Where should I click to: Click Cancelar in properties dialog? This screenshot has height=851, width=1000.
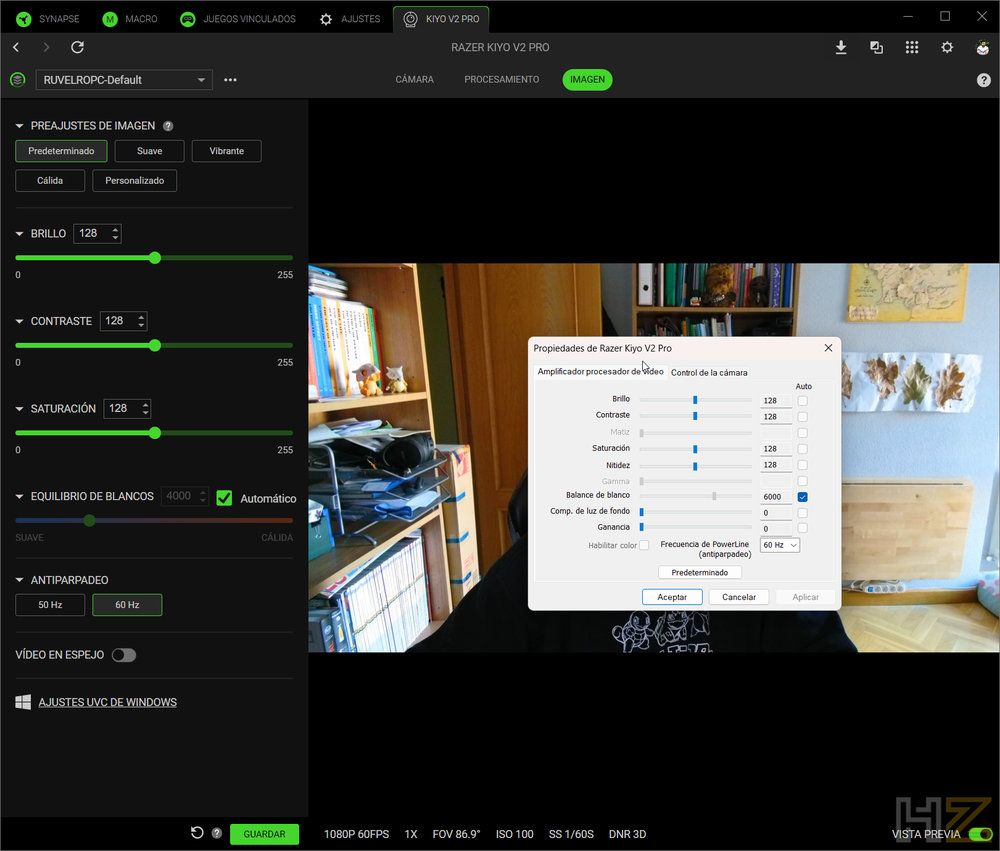coord(739,597)
